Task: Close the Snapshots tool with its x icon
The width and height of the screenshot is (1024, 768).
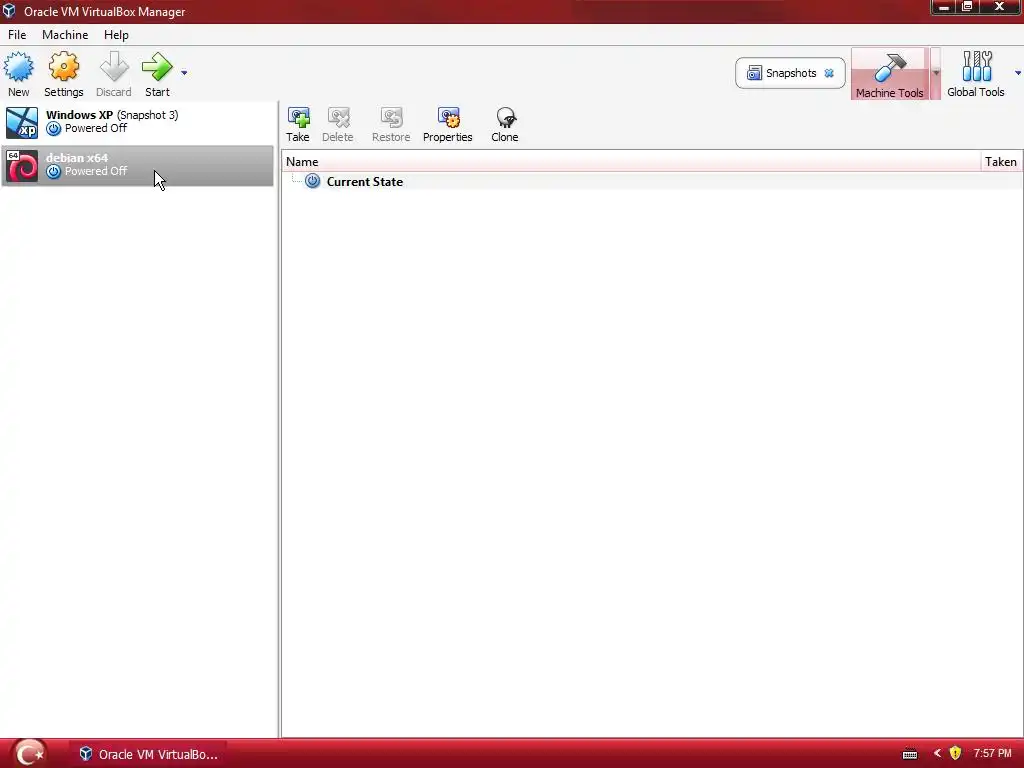Action: (829, 73)
